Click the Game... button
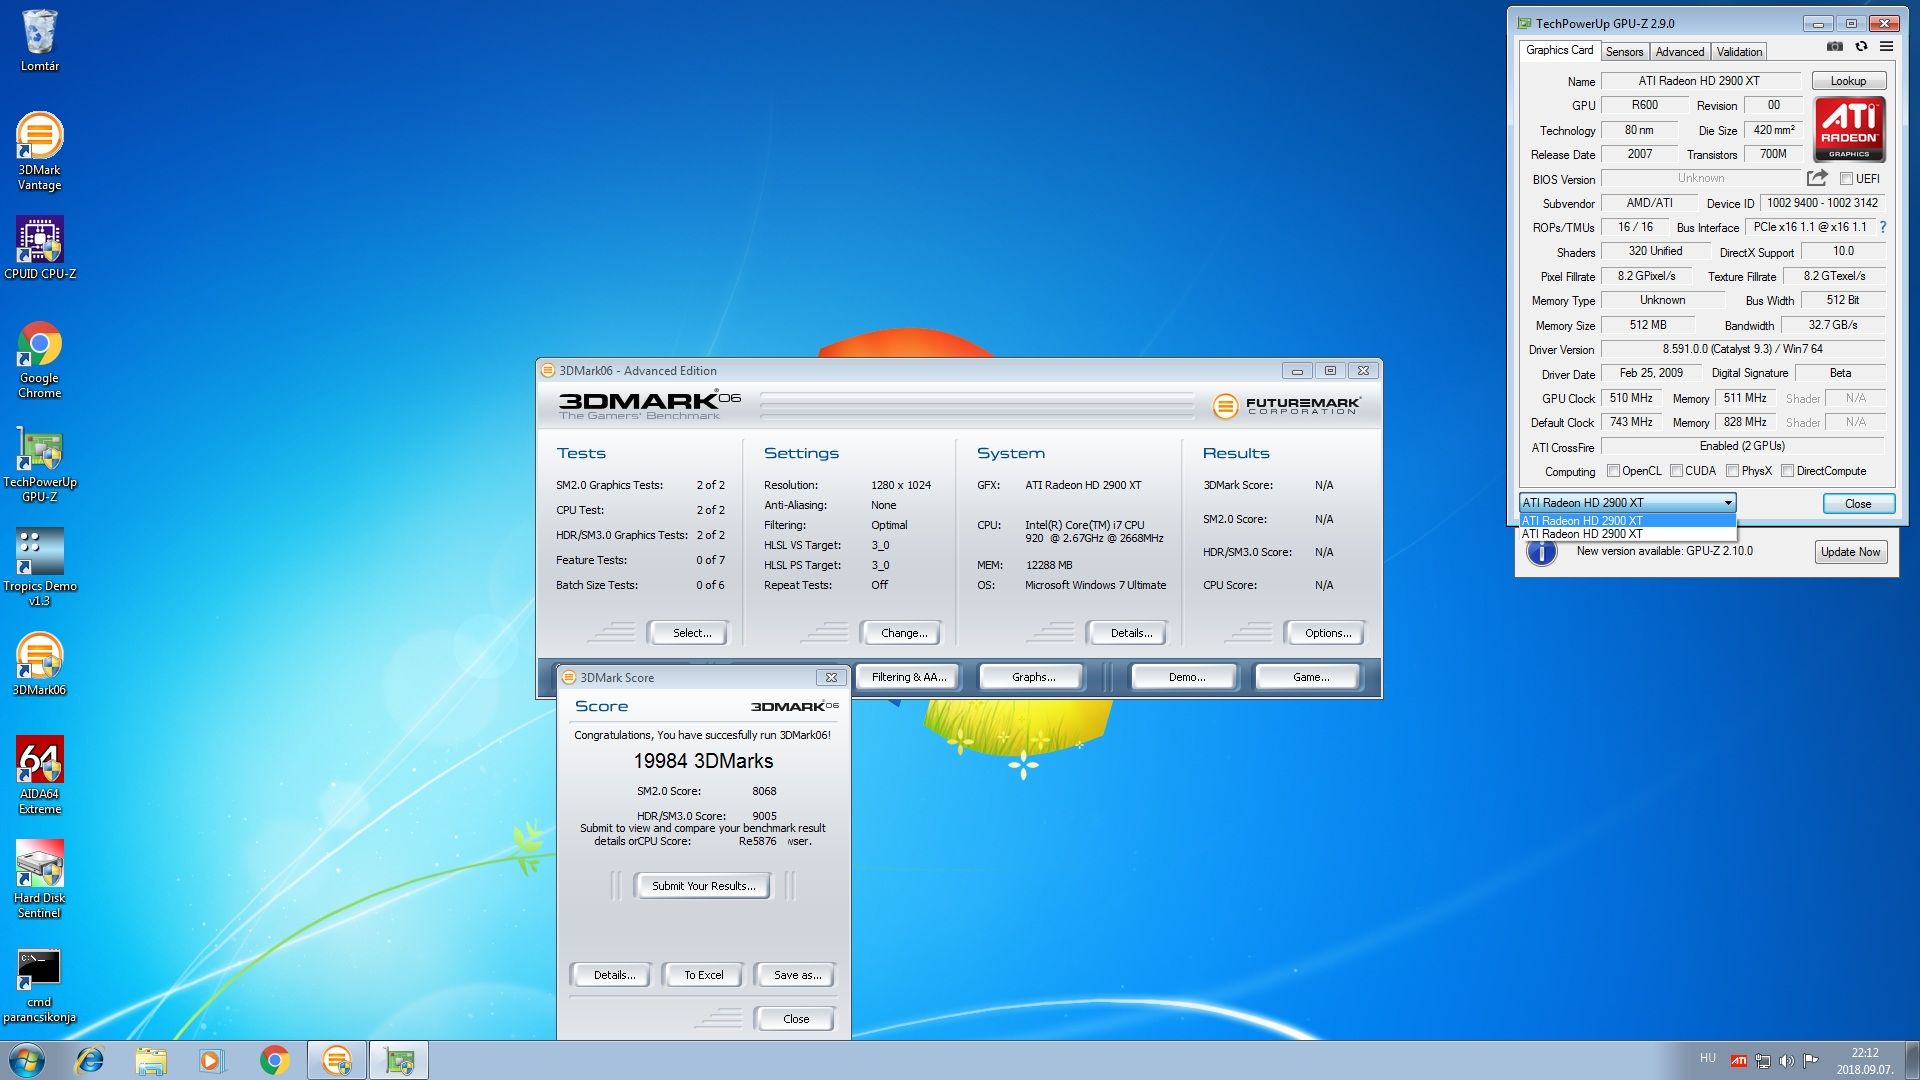 point(1310,677)
